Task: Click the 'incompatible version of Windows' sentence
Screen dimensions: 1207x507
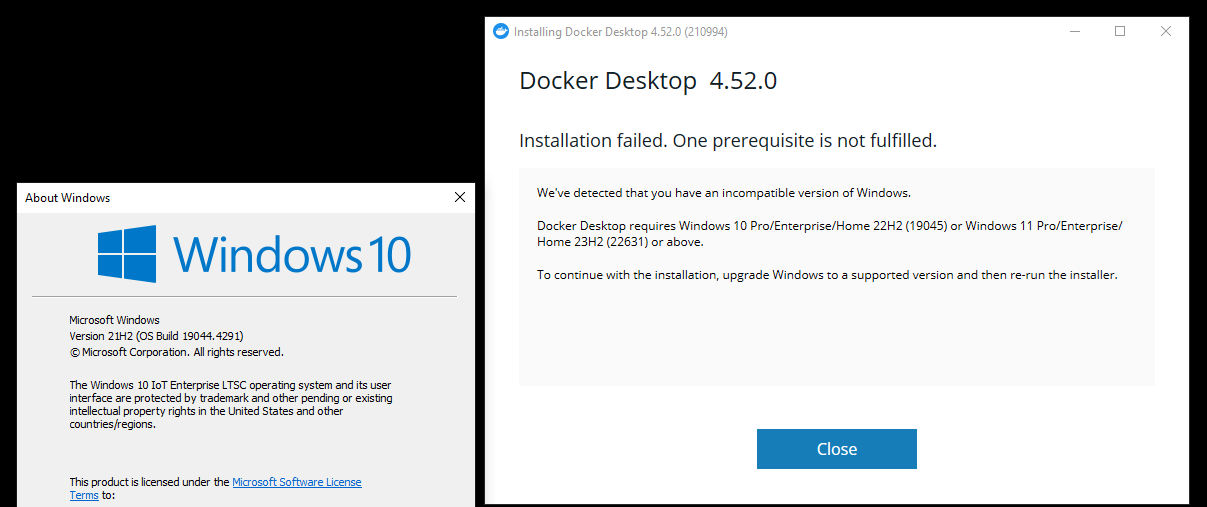Action: tap(724, 193)
